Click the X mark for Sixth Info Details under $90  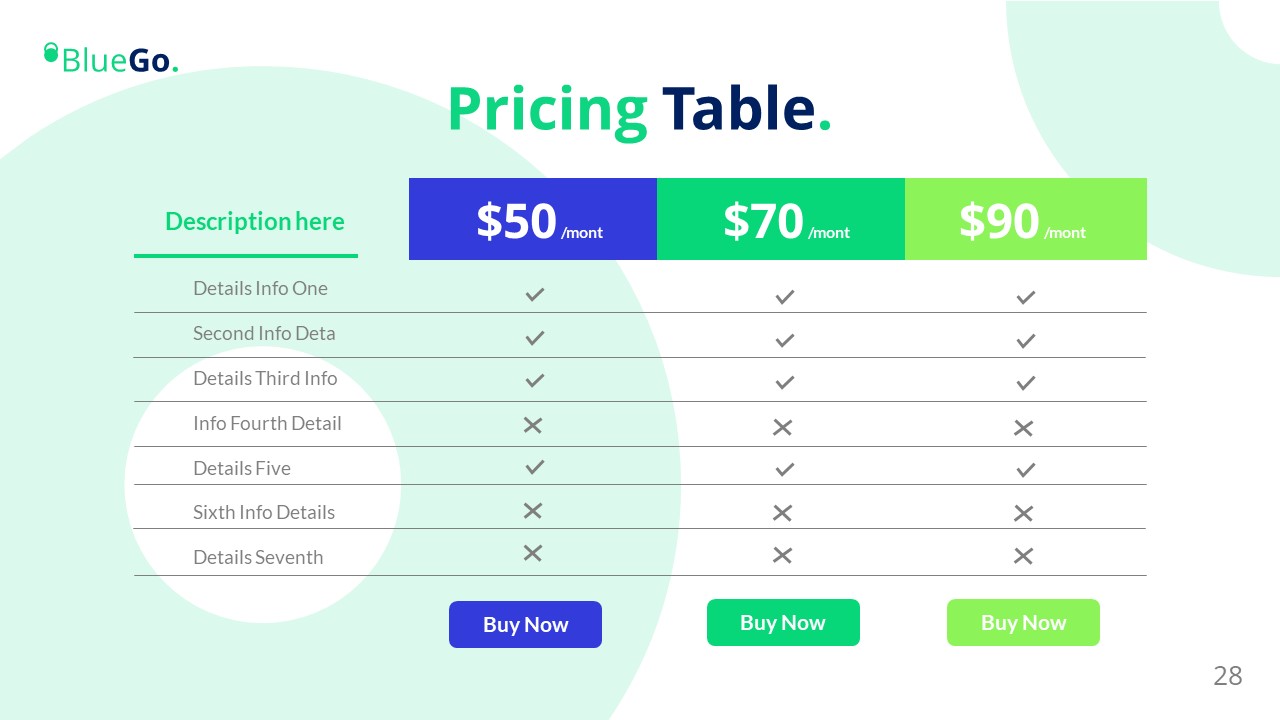point(1023,513)
